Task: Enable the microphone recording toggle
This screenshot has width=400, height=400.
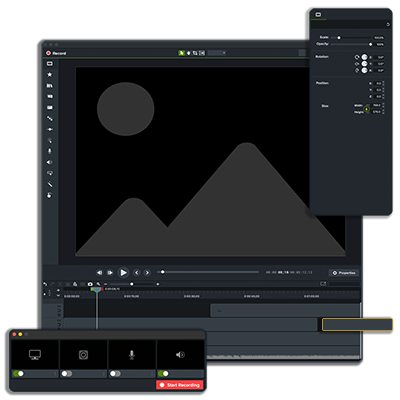Action: click(115, 374)
